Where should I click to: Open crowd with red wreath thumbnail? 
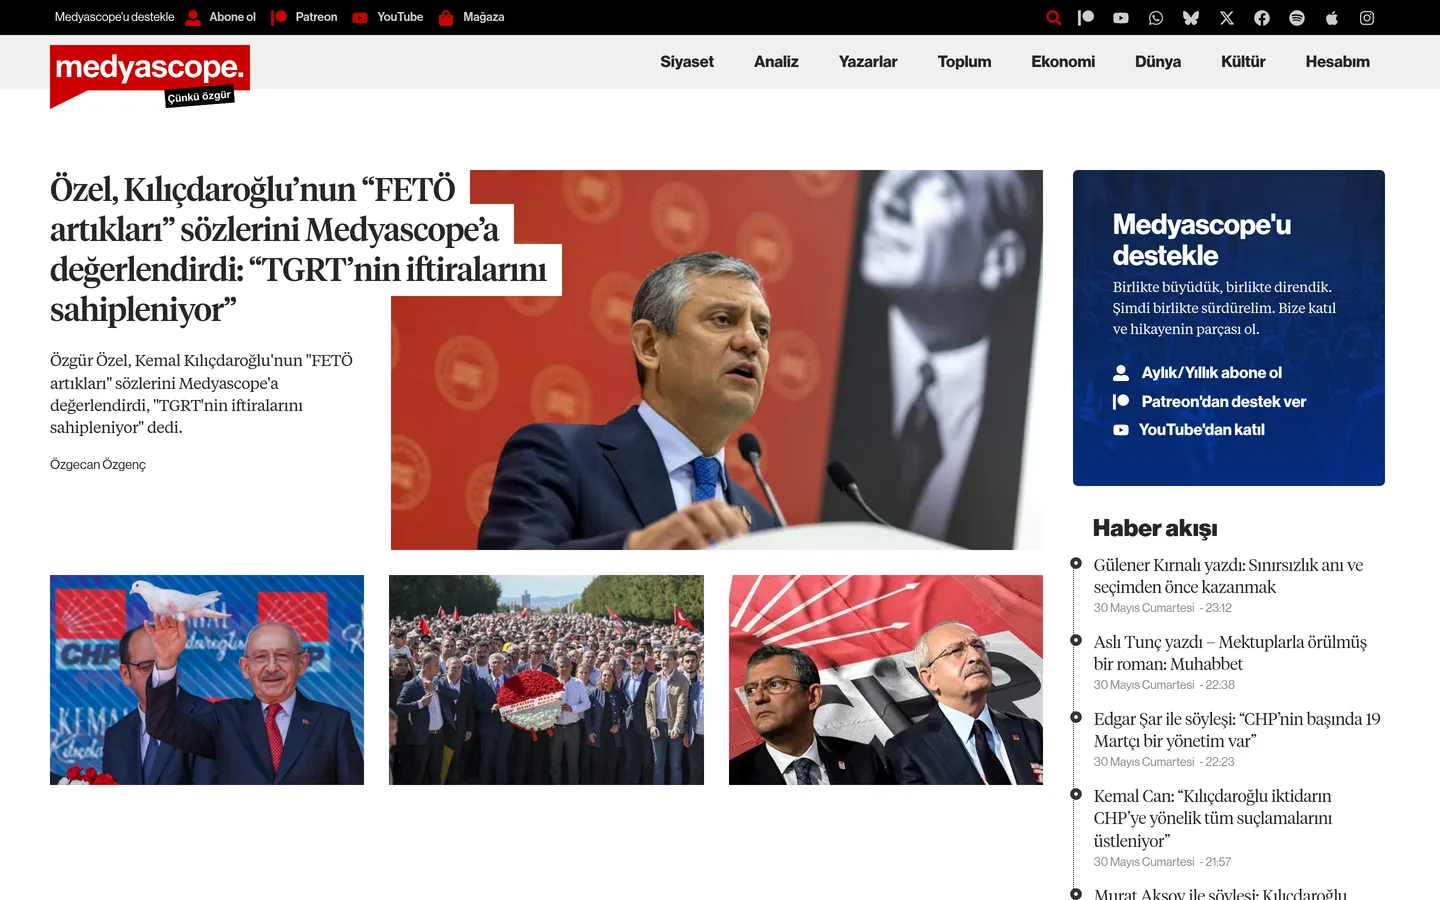point(546,680)
